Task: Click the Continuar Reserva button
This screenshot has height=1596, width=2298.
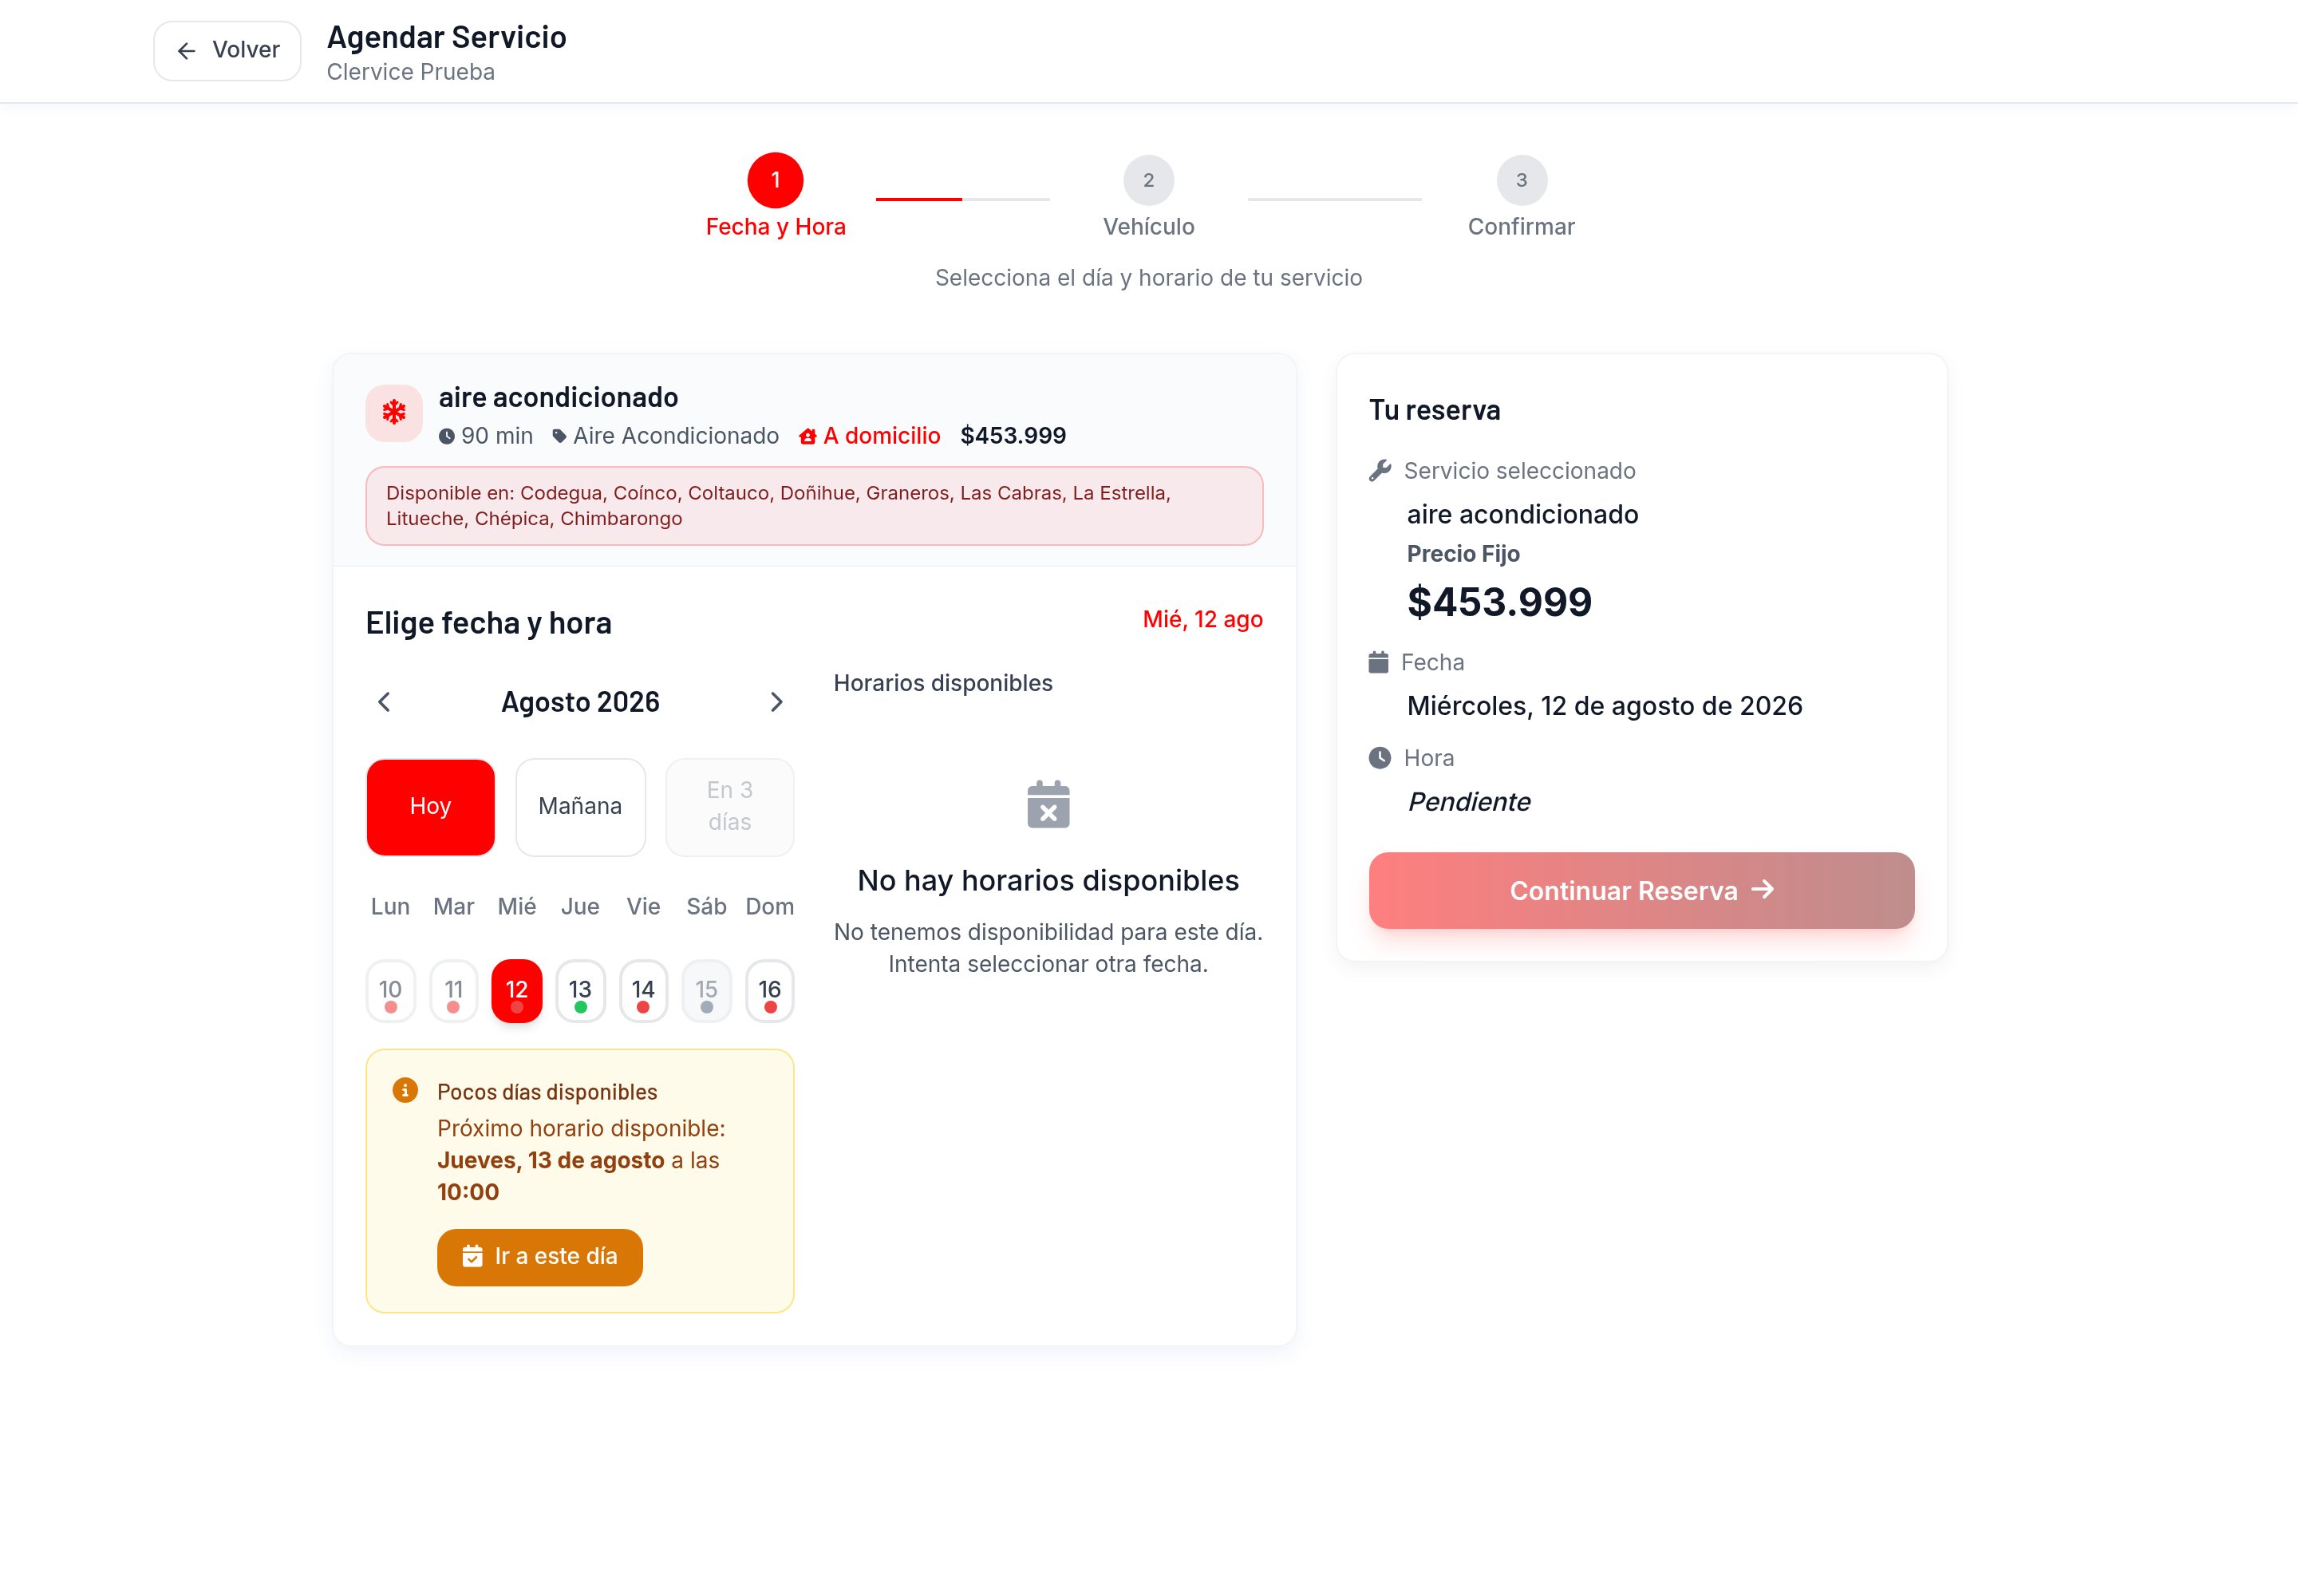Action: point(1641,890)
